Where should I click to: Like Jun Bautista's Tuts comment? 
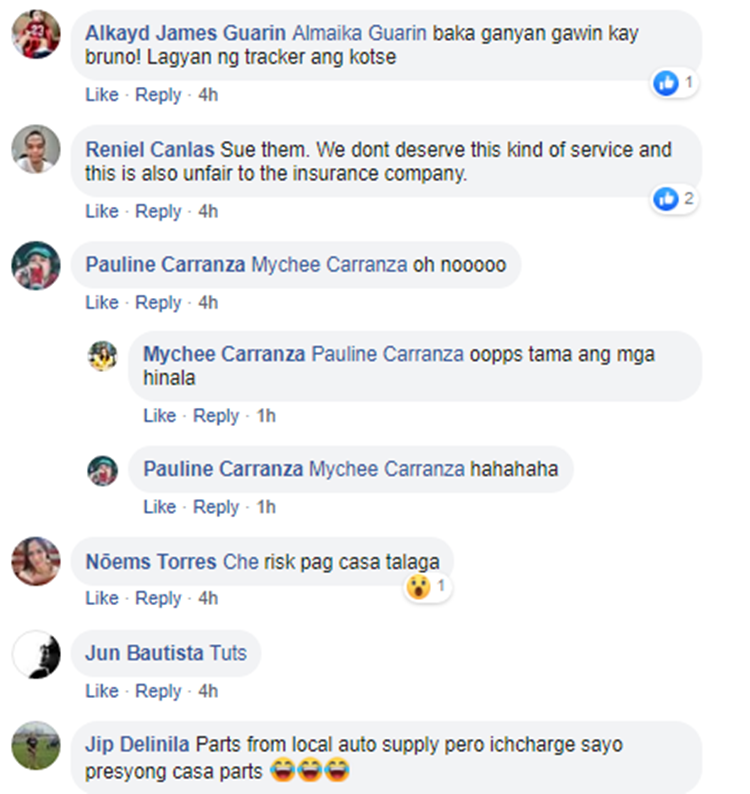click(x=102, y=691)
